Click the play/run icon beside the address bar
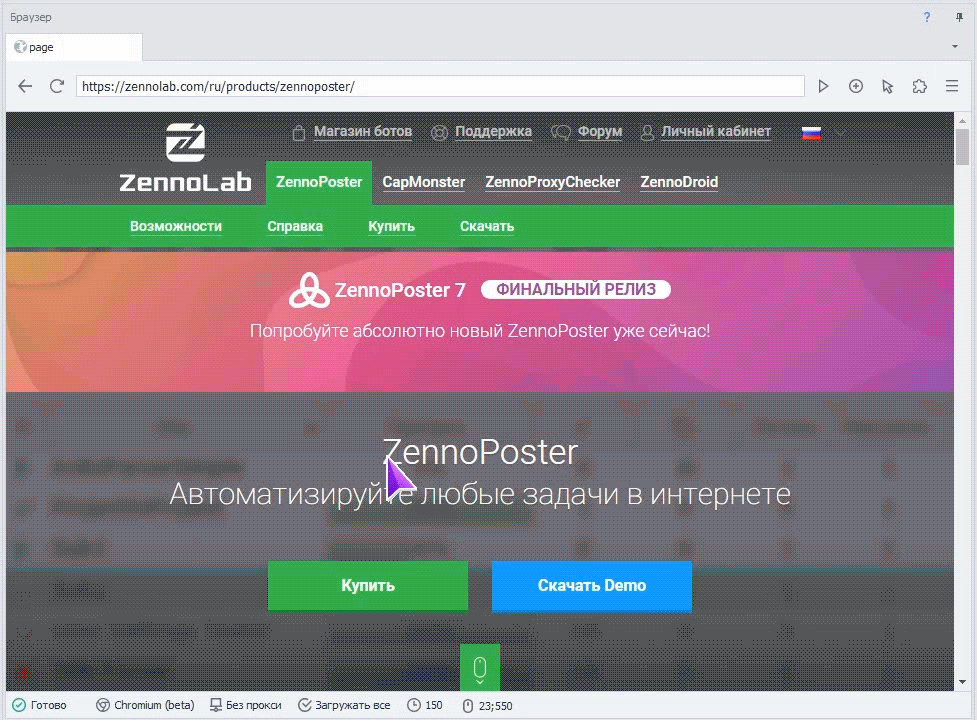The height and width of the screenshot is (720, 977). pyautogui.click(x=823, y=86)
